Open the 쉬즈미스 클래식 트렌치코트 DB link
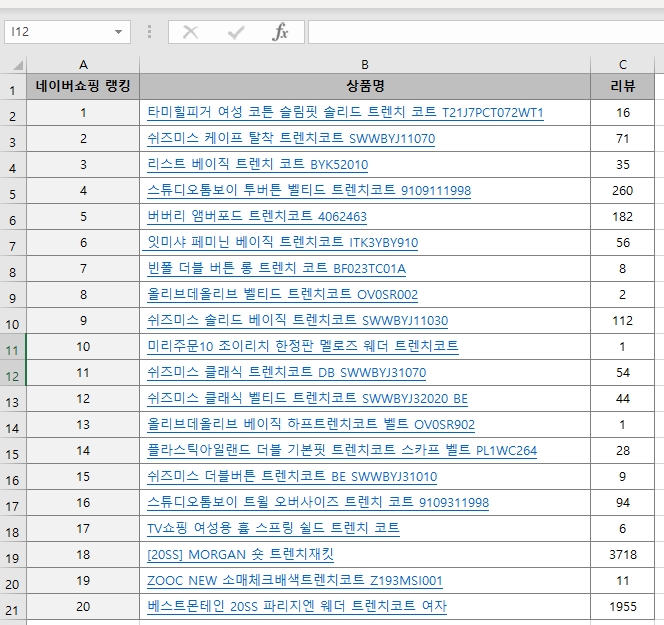Screen dimensions: 664x625 (287, 373)
